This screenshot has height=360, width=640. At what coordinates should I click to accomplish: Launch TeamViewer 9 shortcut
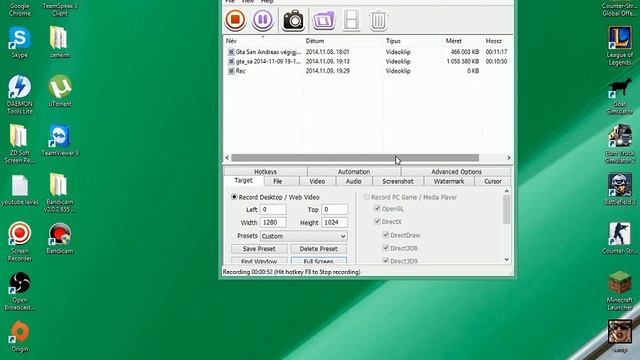click(60, 140)
